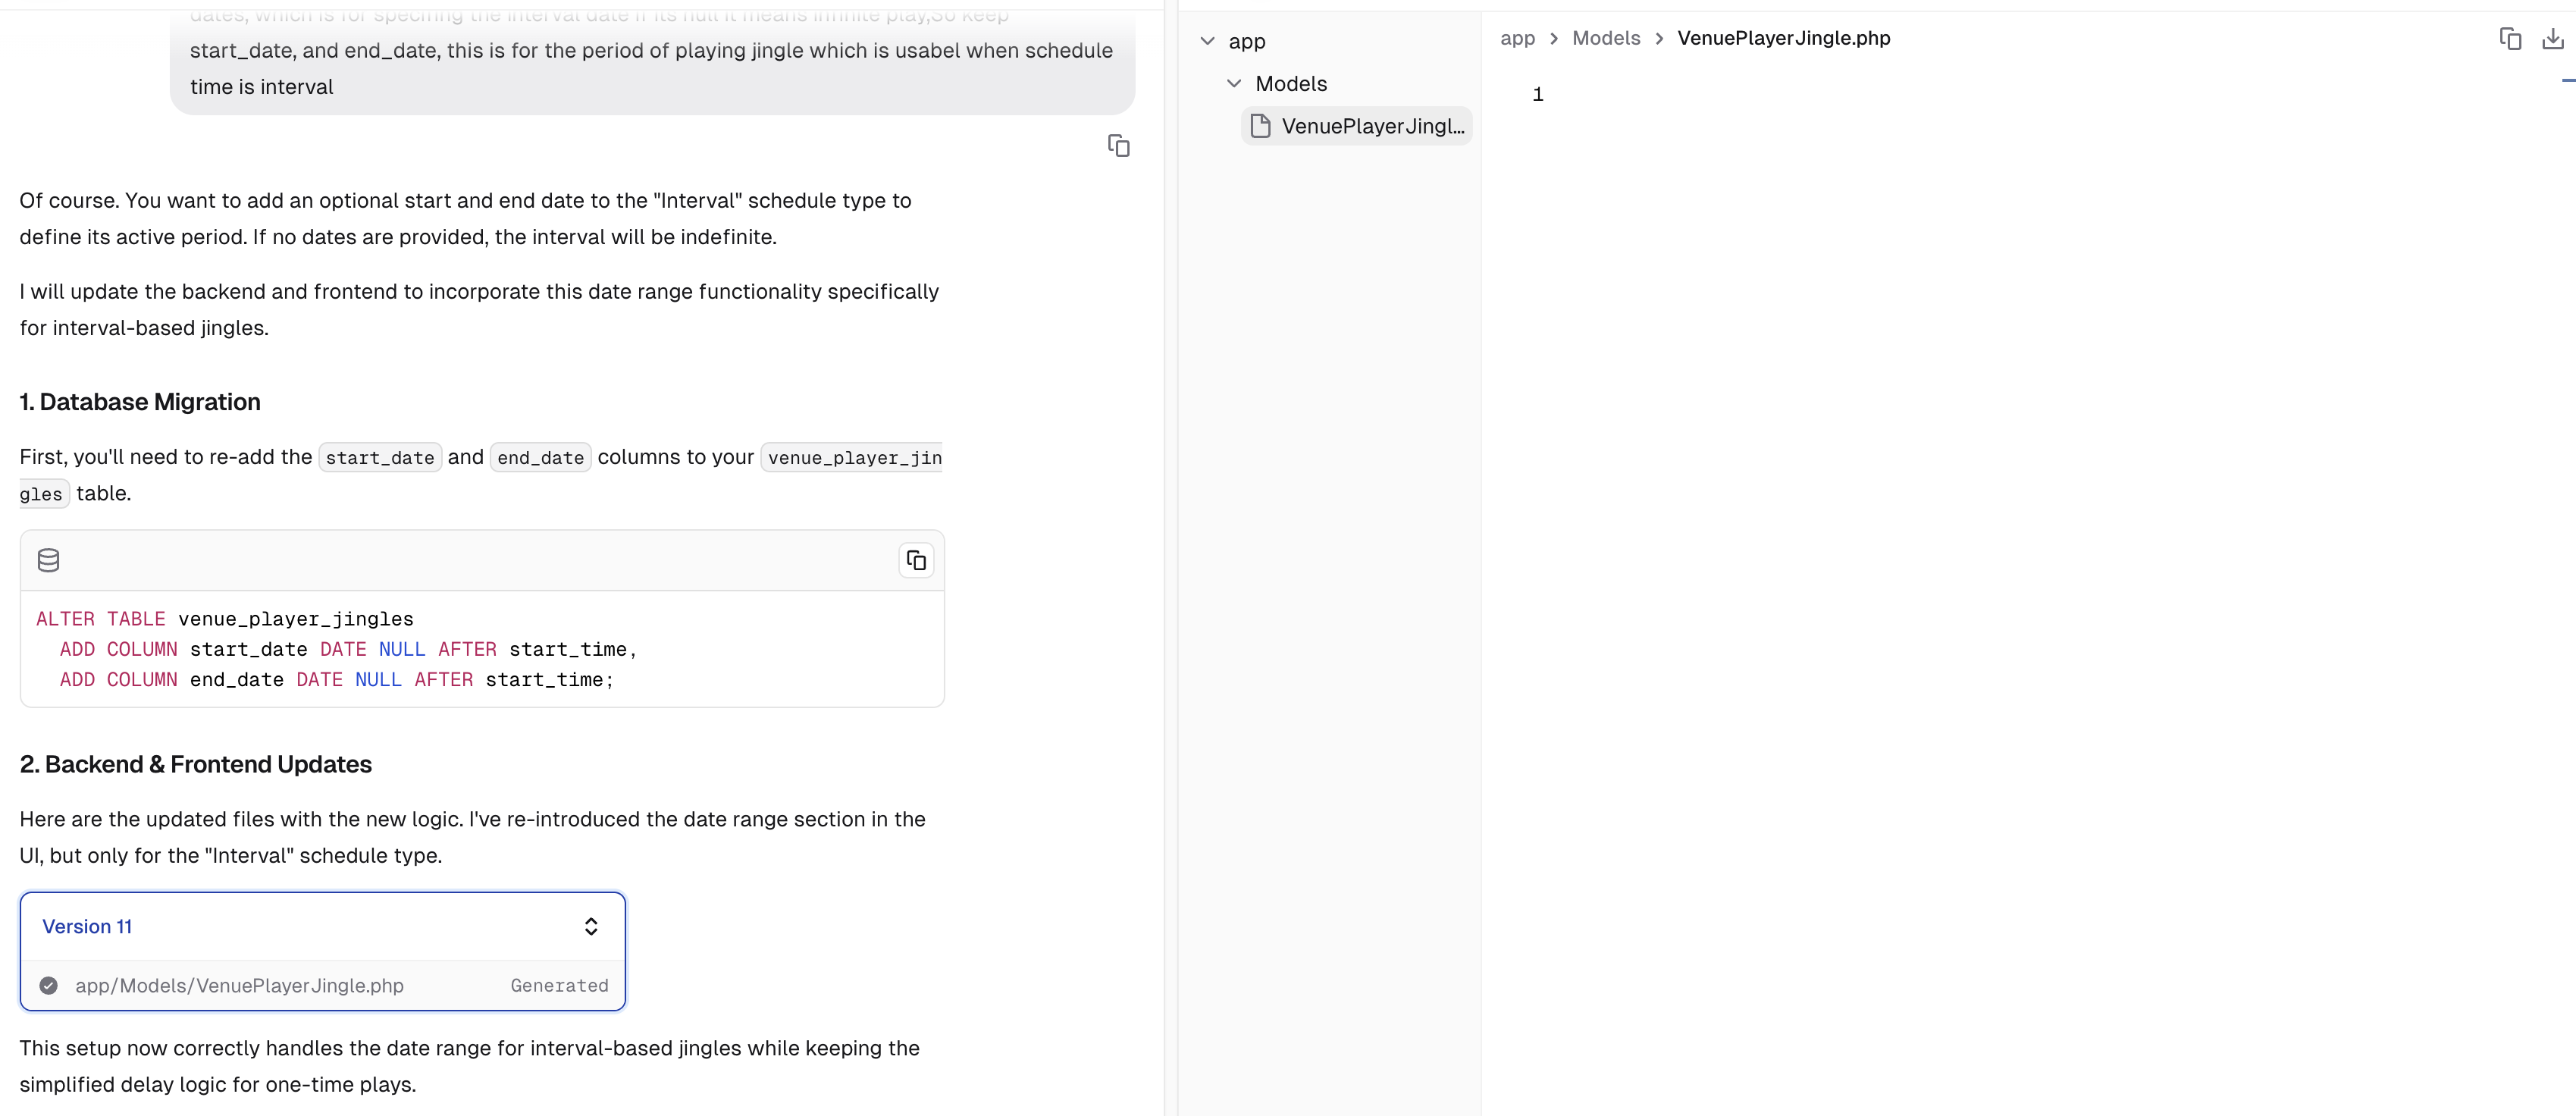Viewport: 2576px width, 1116px height.
Task: Click the Models breadcrumb segment
Action: tap(1606, 38)
